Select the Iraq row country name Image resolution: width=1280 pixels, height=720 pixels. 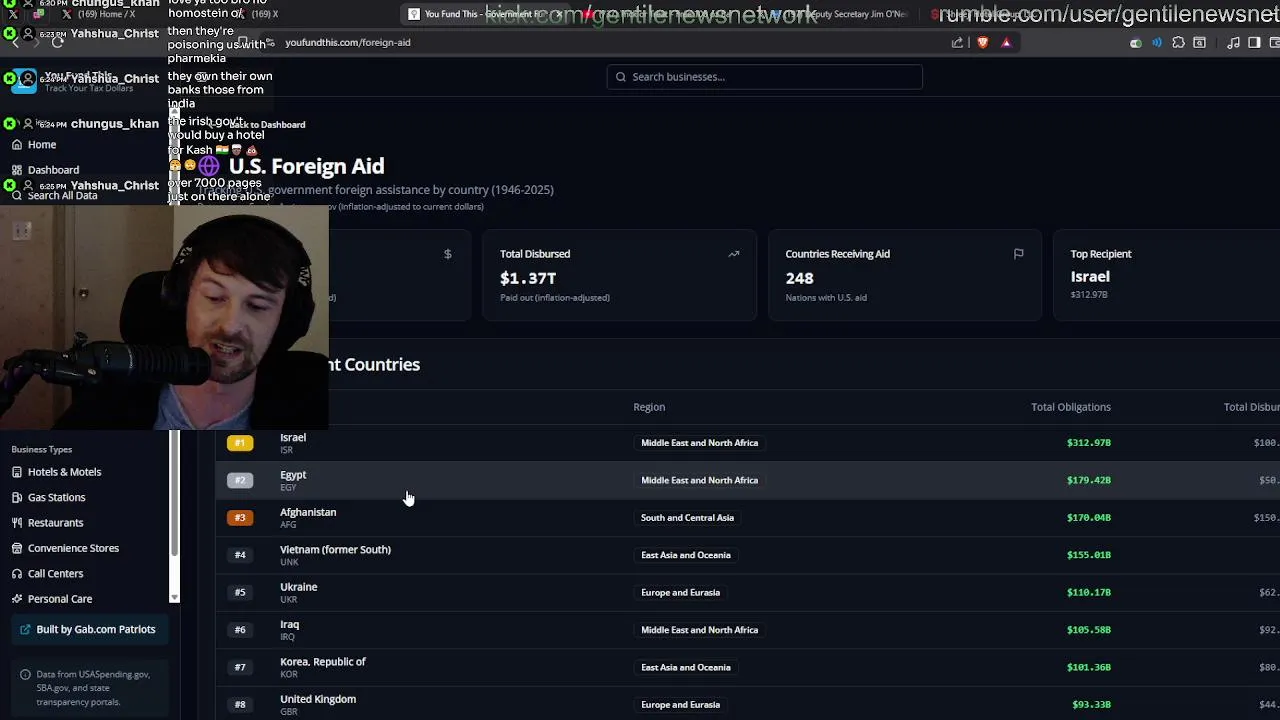point(289,625)
